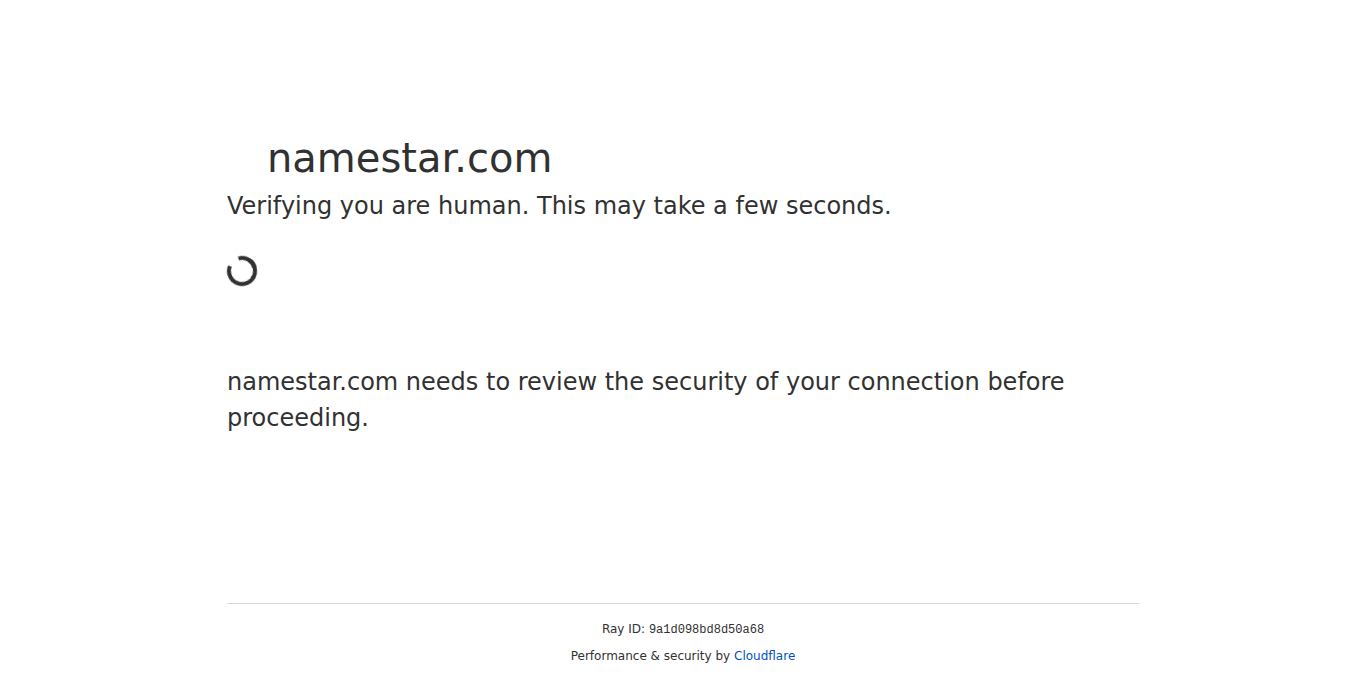Click the word "connection" in the paragraph
Screen dimensions: 1366x681
913,382
